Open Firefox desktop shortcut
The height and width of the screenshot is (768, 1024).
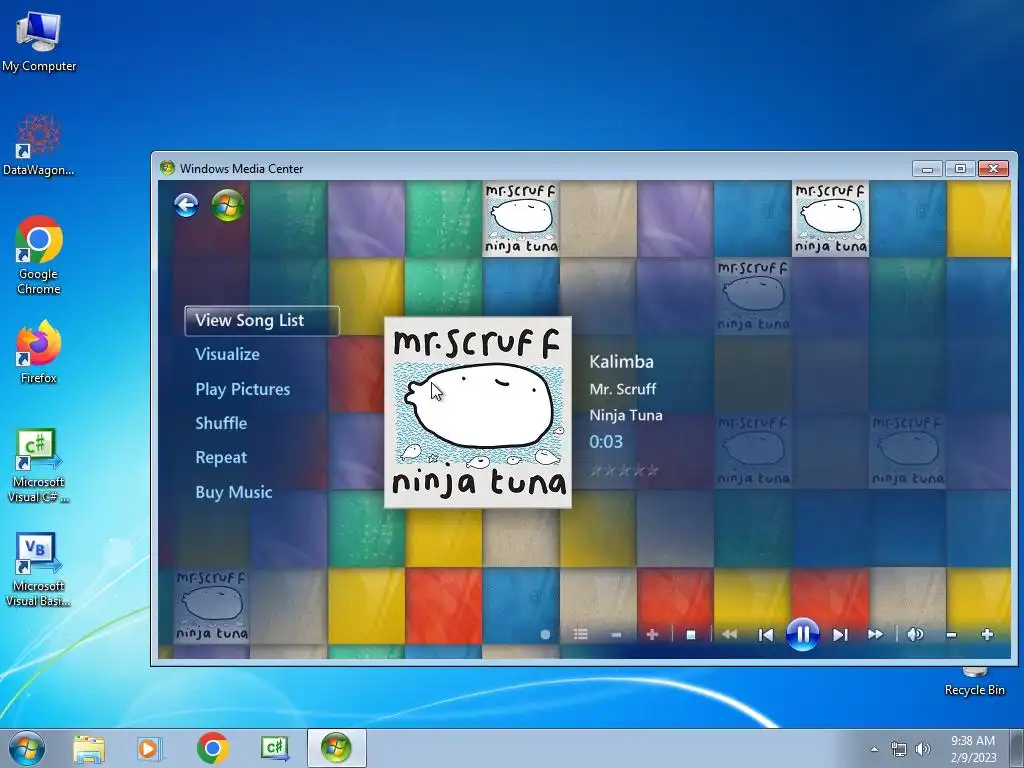tap(39, 351)
